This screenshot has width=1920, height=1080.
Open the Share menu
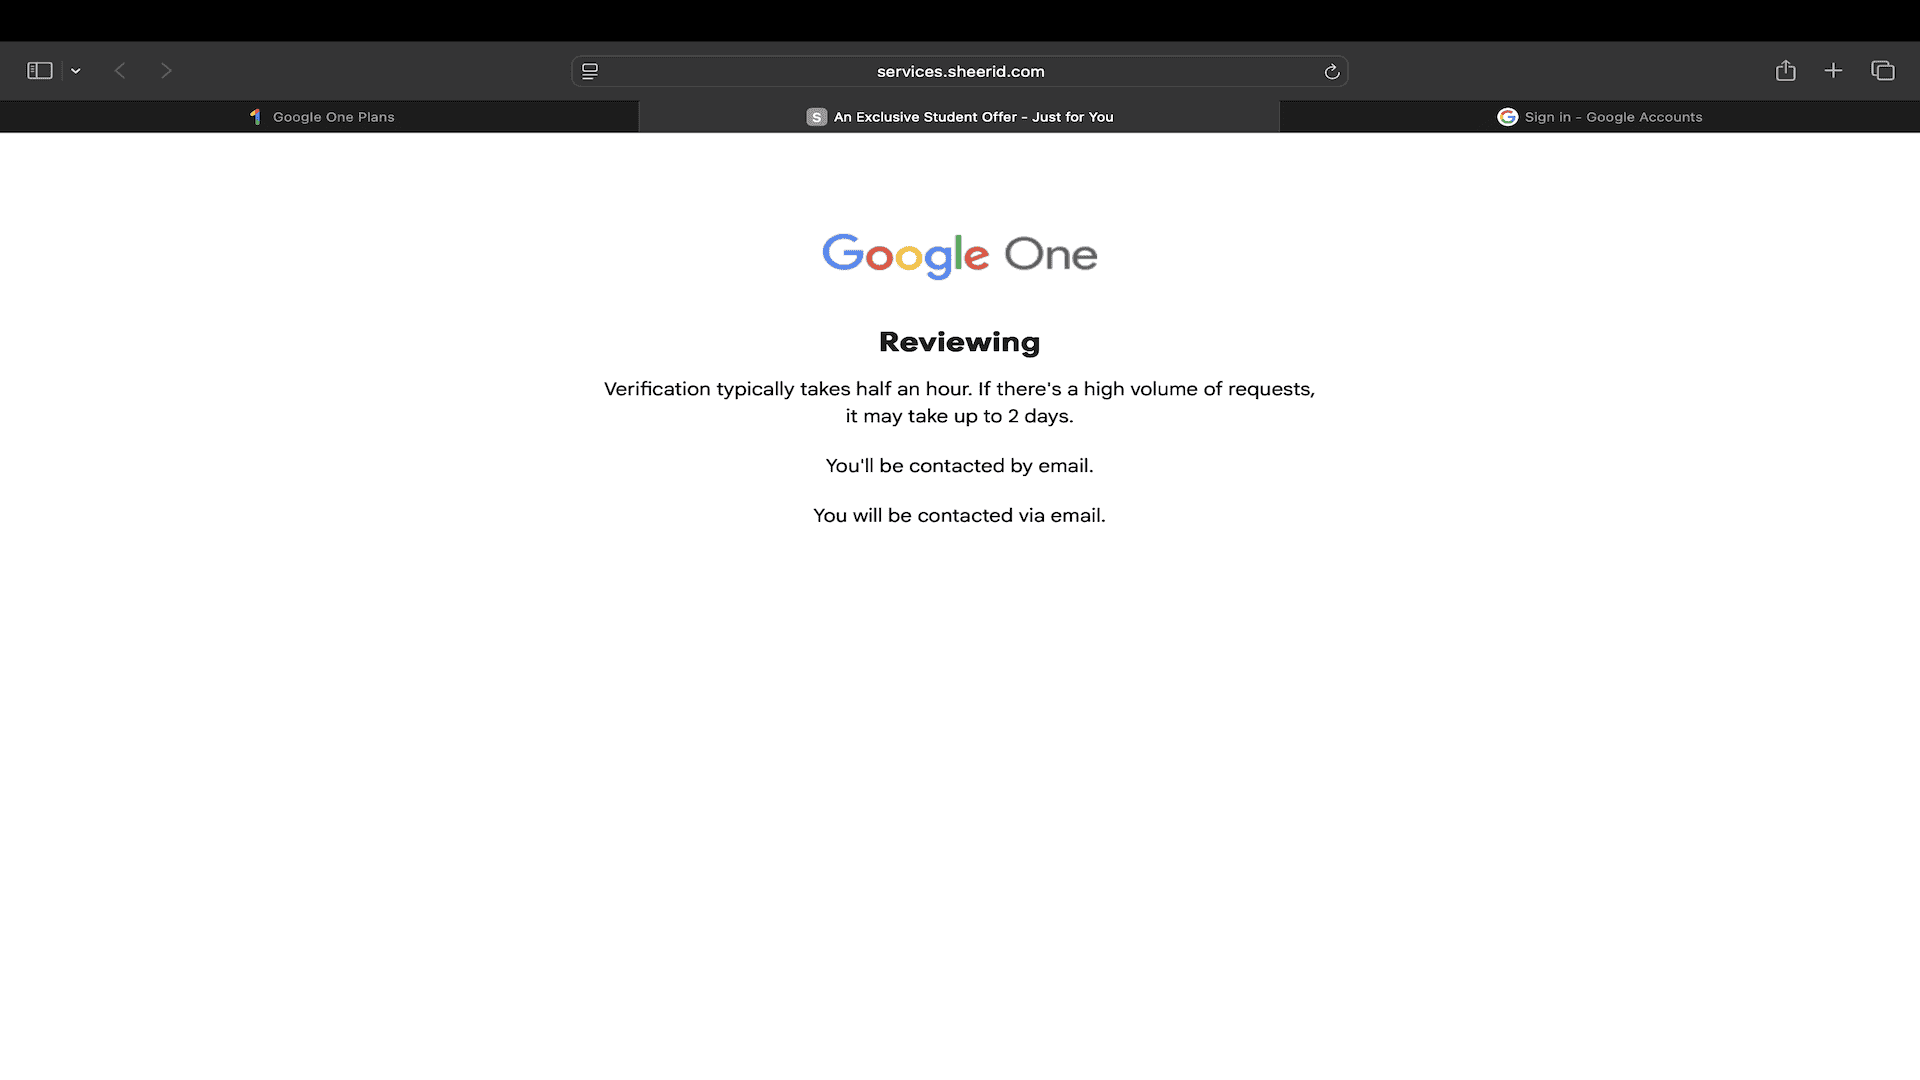1786,70
